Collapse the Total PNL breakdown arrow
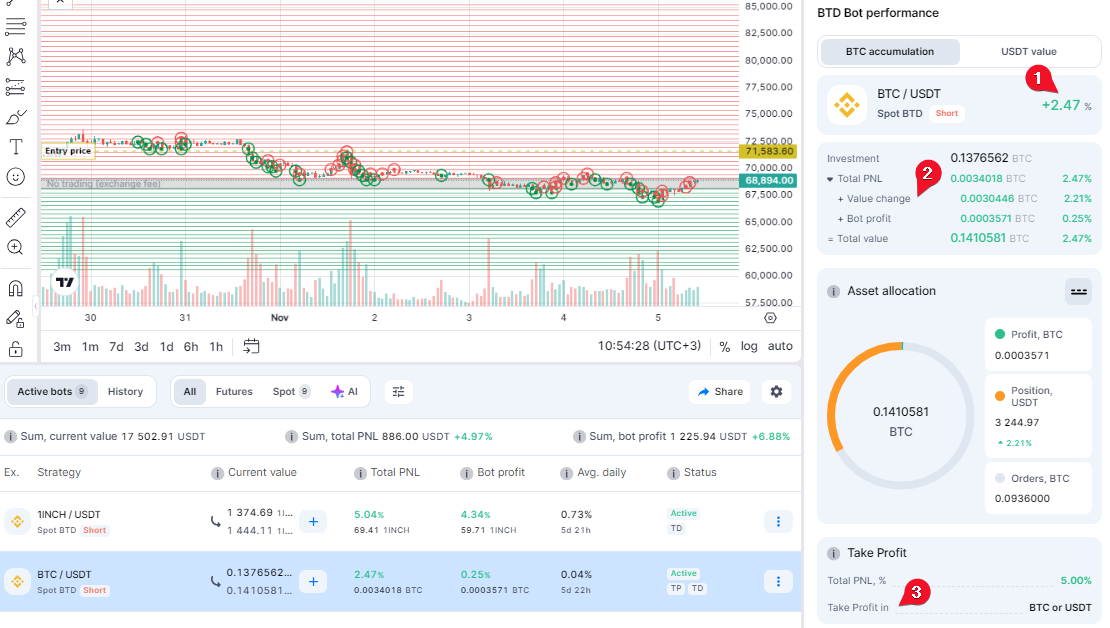The width and height of the screenshot is (1110, 628). tap(830, 179)
